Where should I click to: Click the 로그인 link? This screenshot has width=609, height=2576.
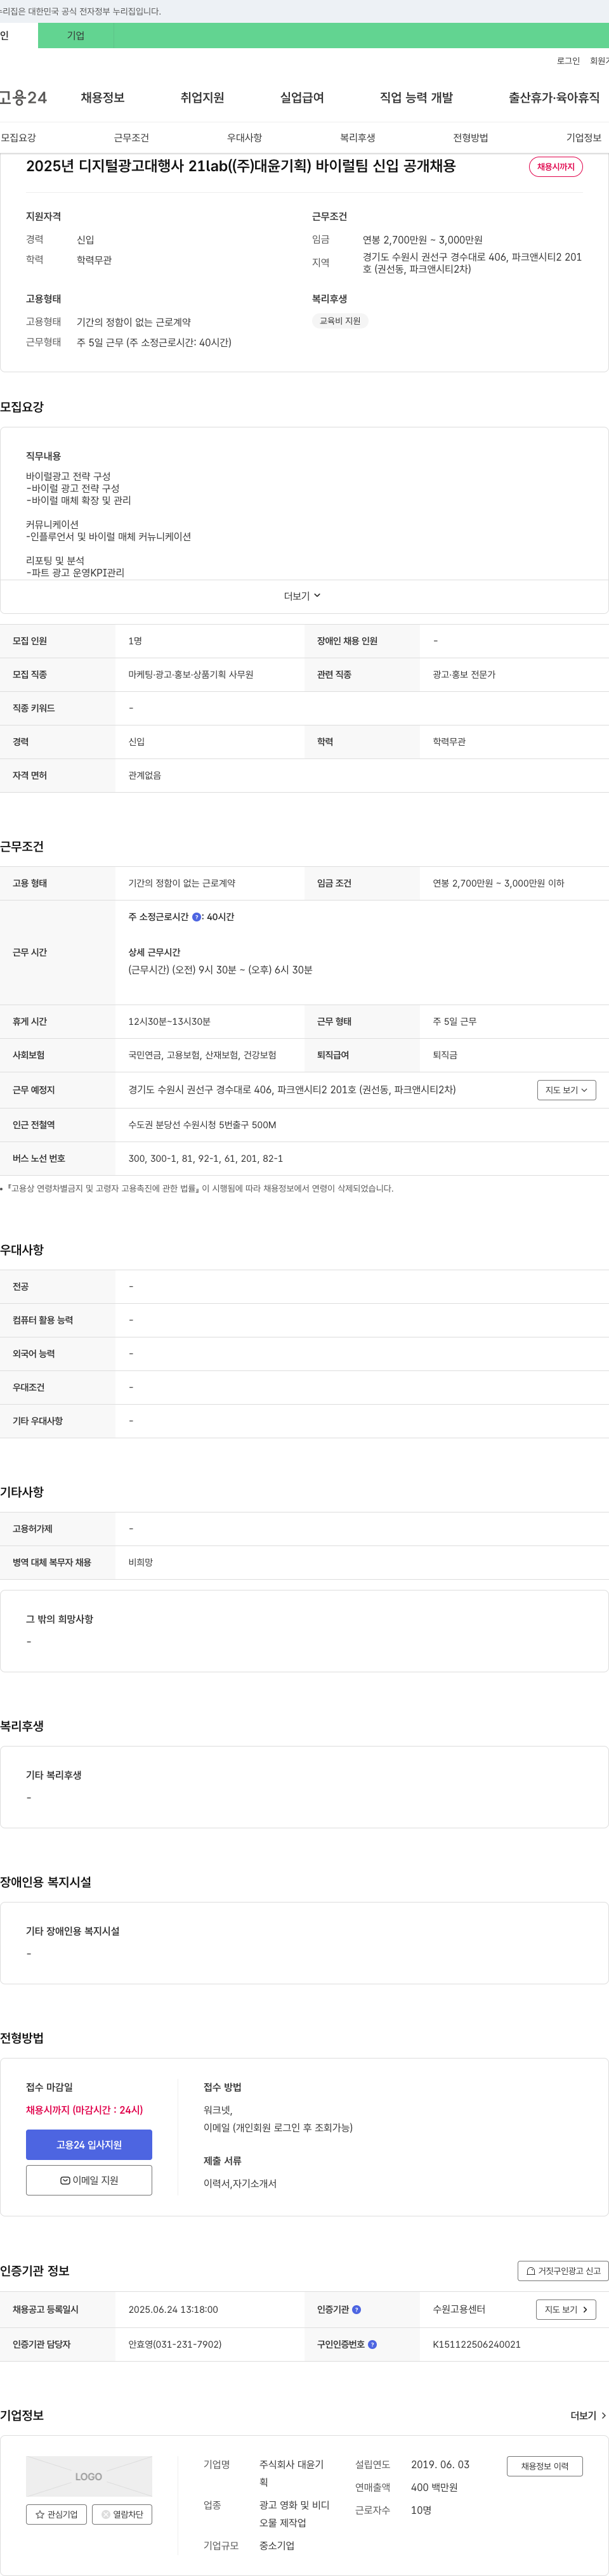(x=568, y=61)
